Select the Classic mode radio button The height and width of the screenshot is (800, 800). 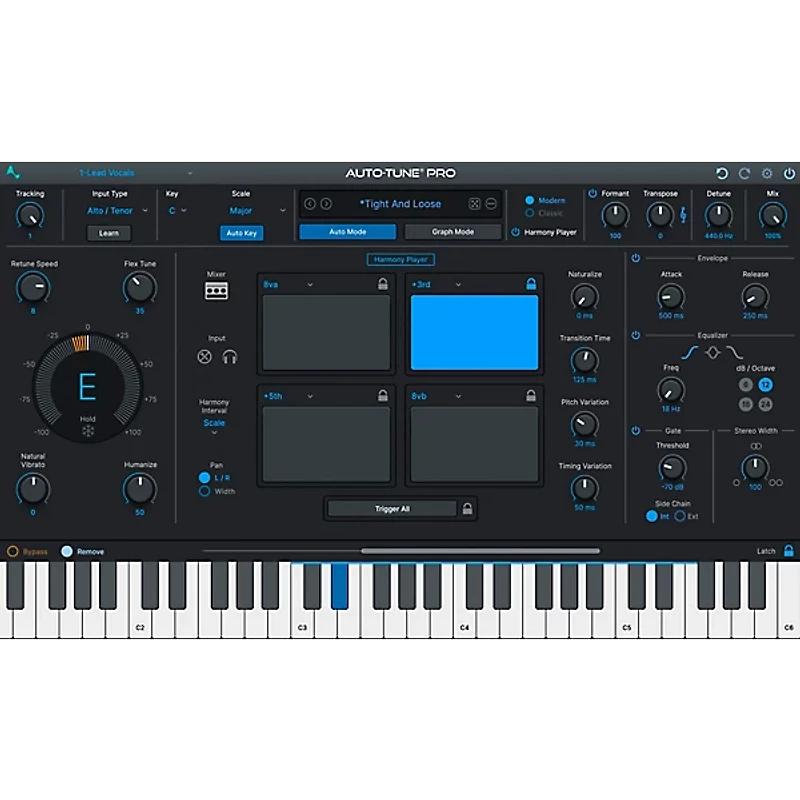tap(530, 213)
